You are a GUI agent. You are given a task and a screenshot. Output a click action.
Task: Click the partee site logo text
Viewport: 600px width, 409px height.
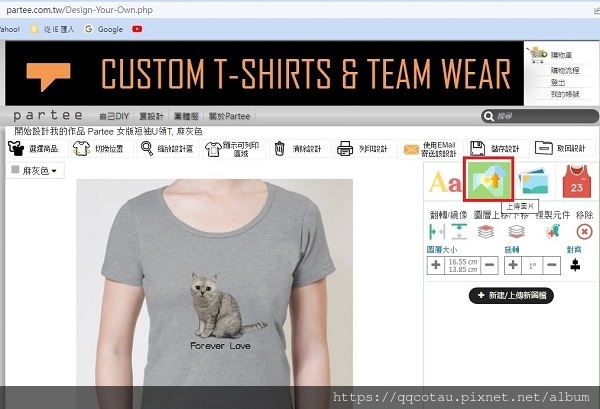coord(48,115)
